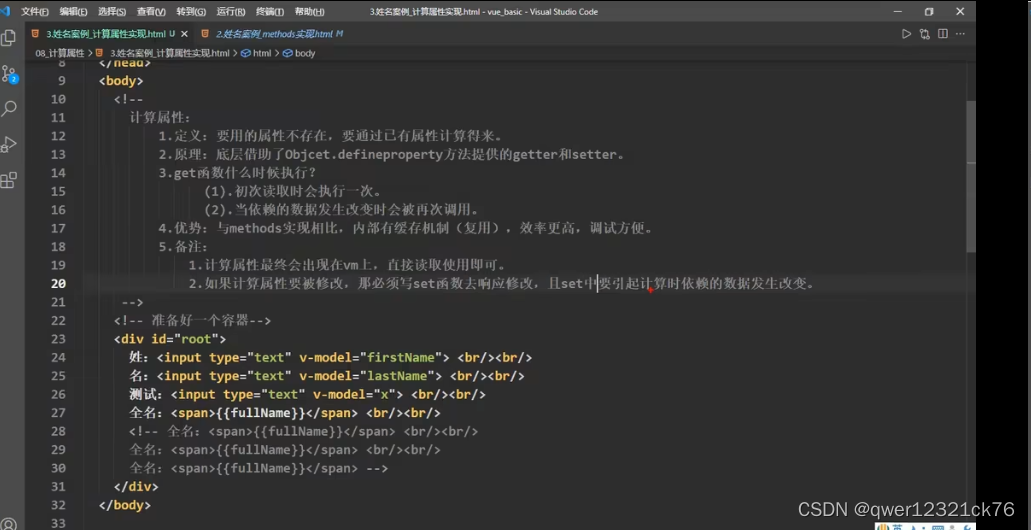Image resolution: width=1031 pixels, height=530 pixels.
Task: Split the editor to the right
Action: coord(942,34)
